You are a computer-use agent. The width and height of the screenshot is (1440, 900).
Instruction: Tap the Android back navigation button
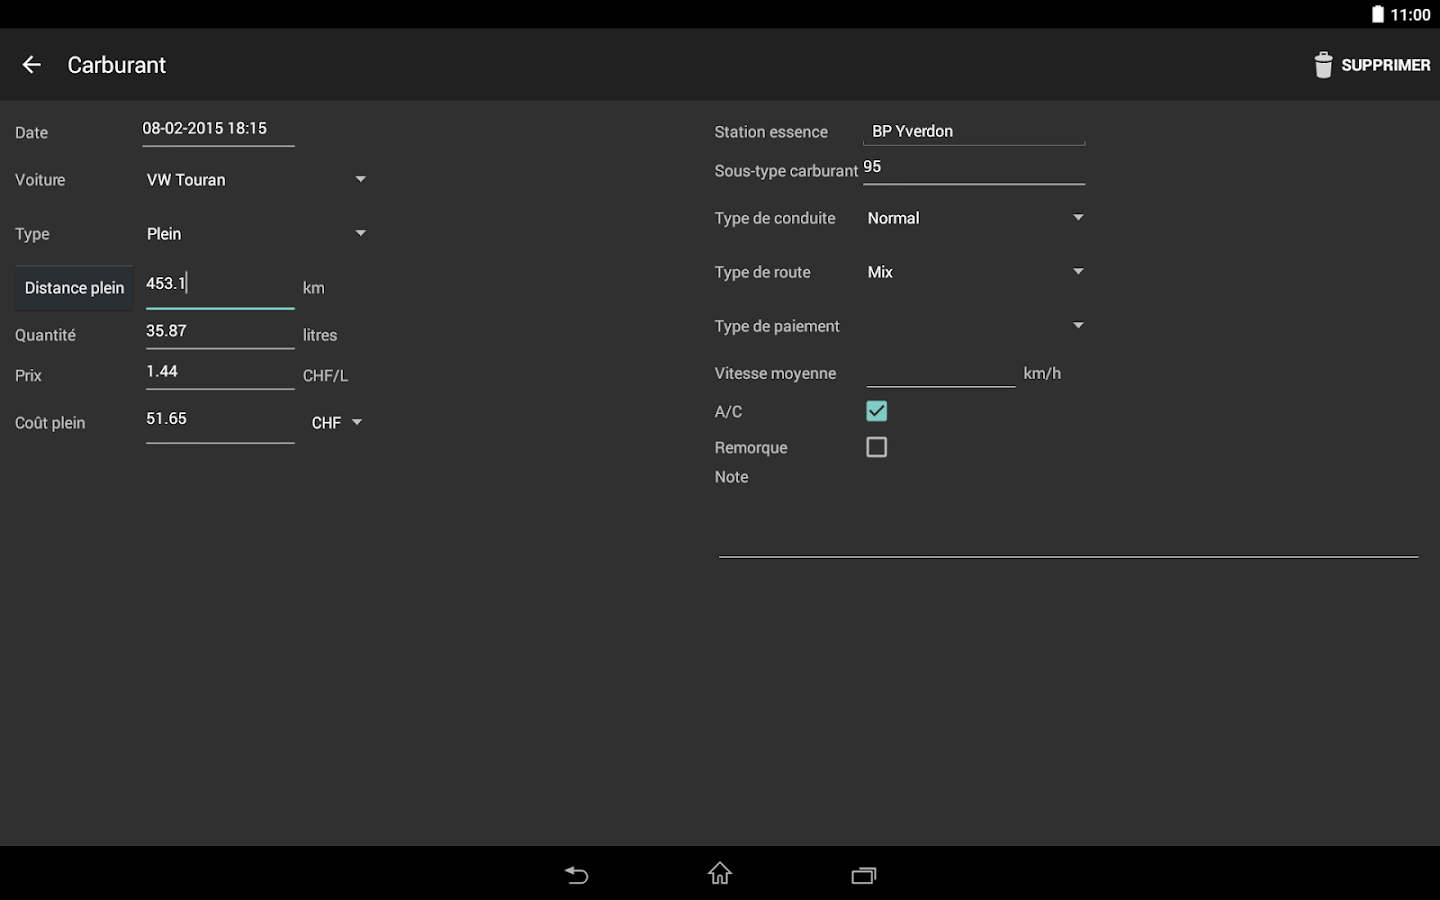pyautogui.click(x=577, y=875)
